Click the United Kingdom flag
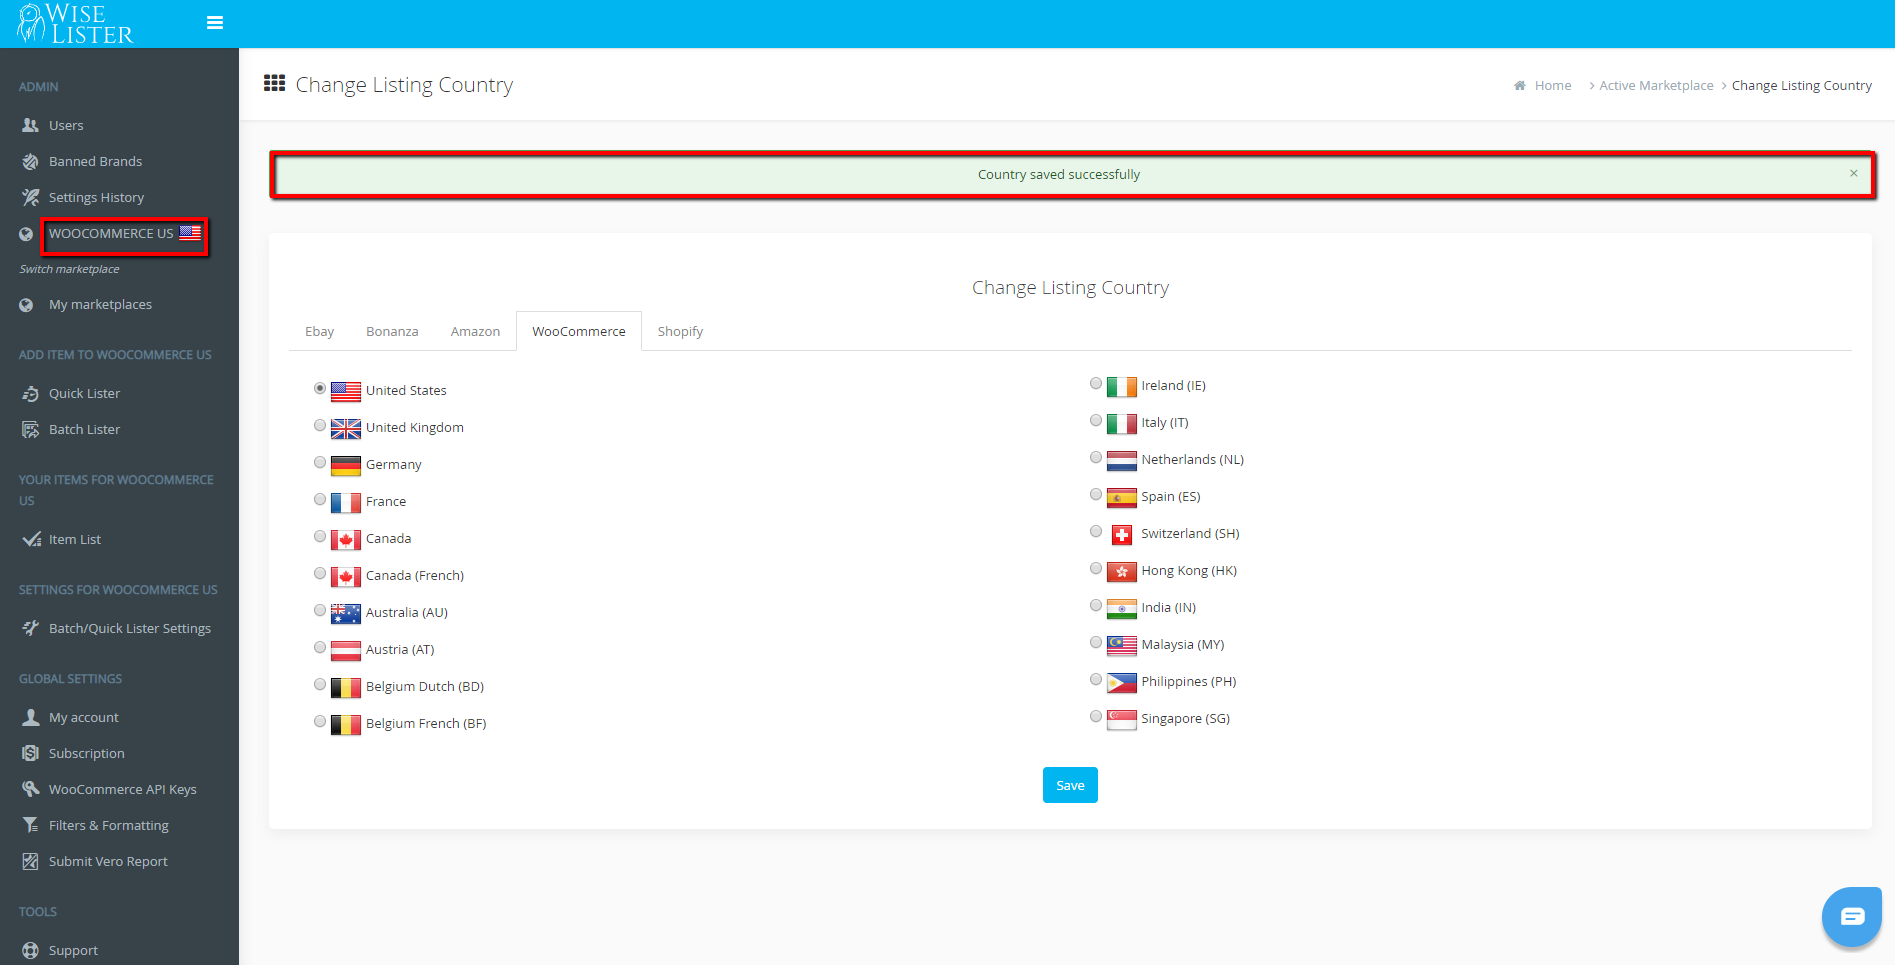The image size is (1895, 965). [x=346, y=428]
